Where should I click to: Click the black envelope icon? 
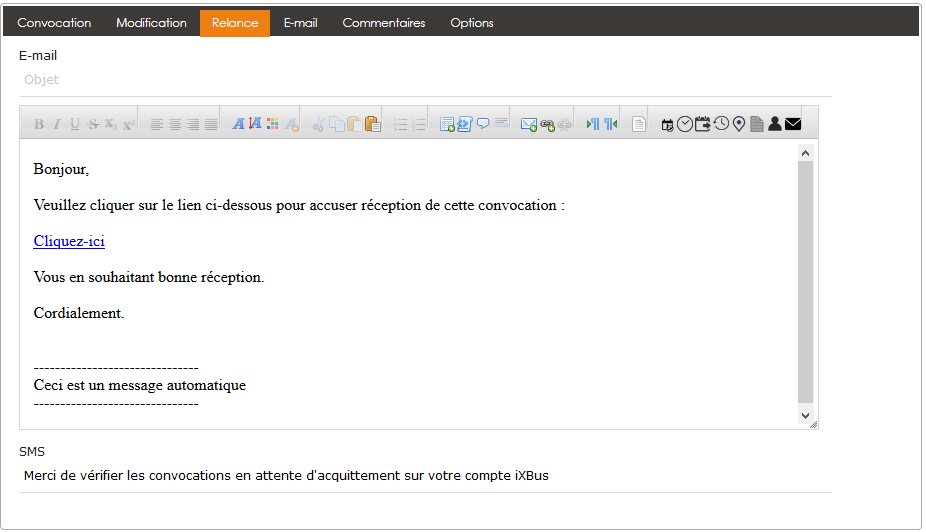[793, 124]
